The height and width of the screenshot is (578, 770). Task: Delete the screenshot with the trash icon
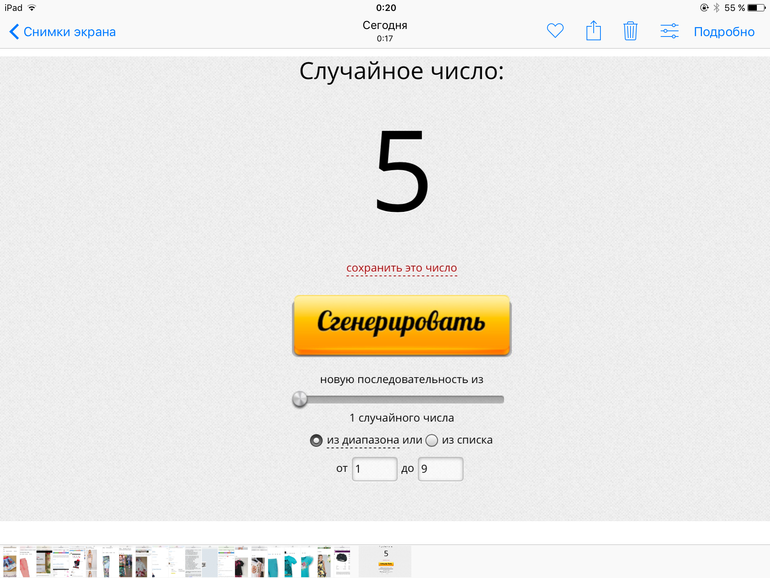pos(630,31)
